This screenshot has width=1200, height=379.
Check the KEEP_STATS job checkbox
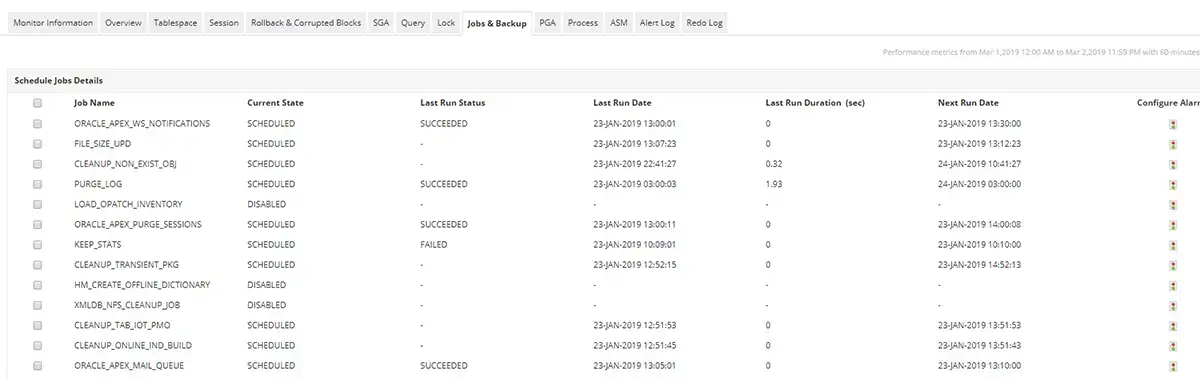click(x=37, y=245)
